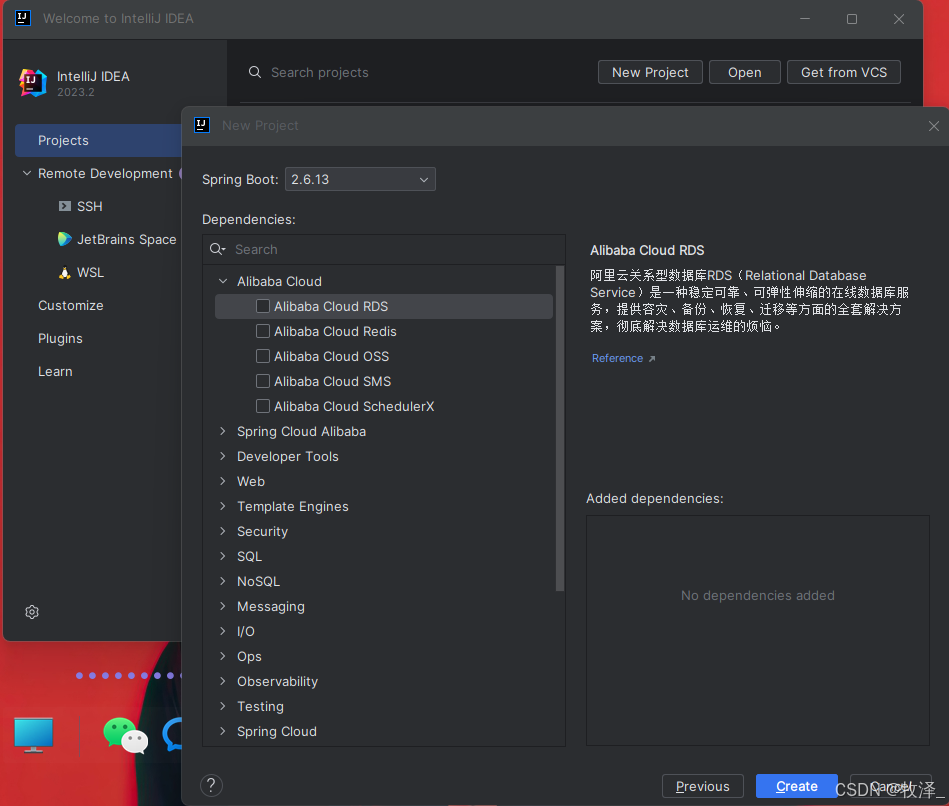Toggle the Alibaba Cloud SchedulerX checkbox
The width and height of the screenshot is (949, 806).
coord(263,407)
